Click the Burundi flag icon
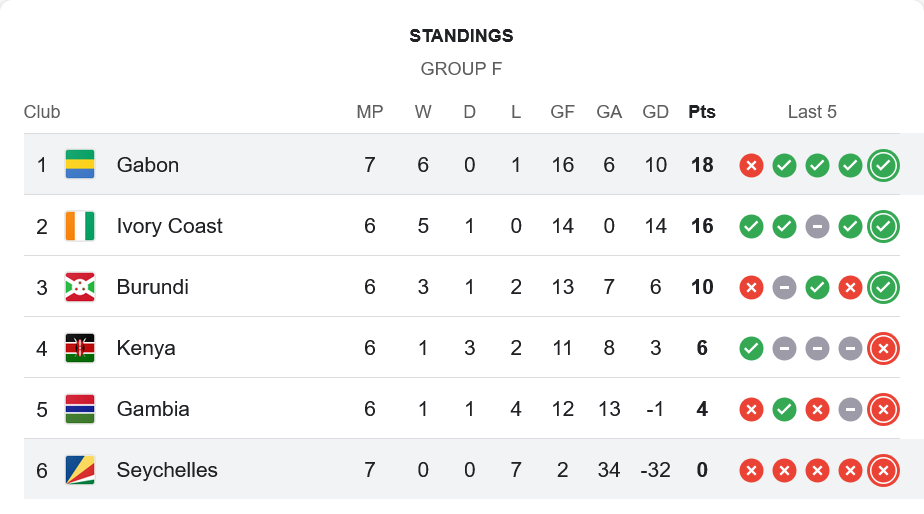Screen dimensions: 924x514 (x=80, y=287)
